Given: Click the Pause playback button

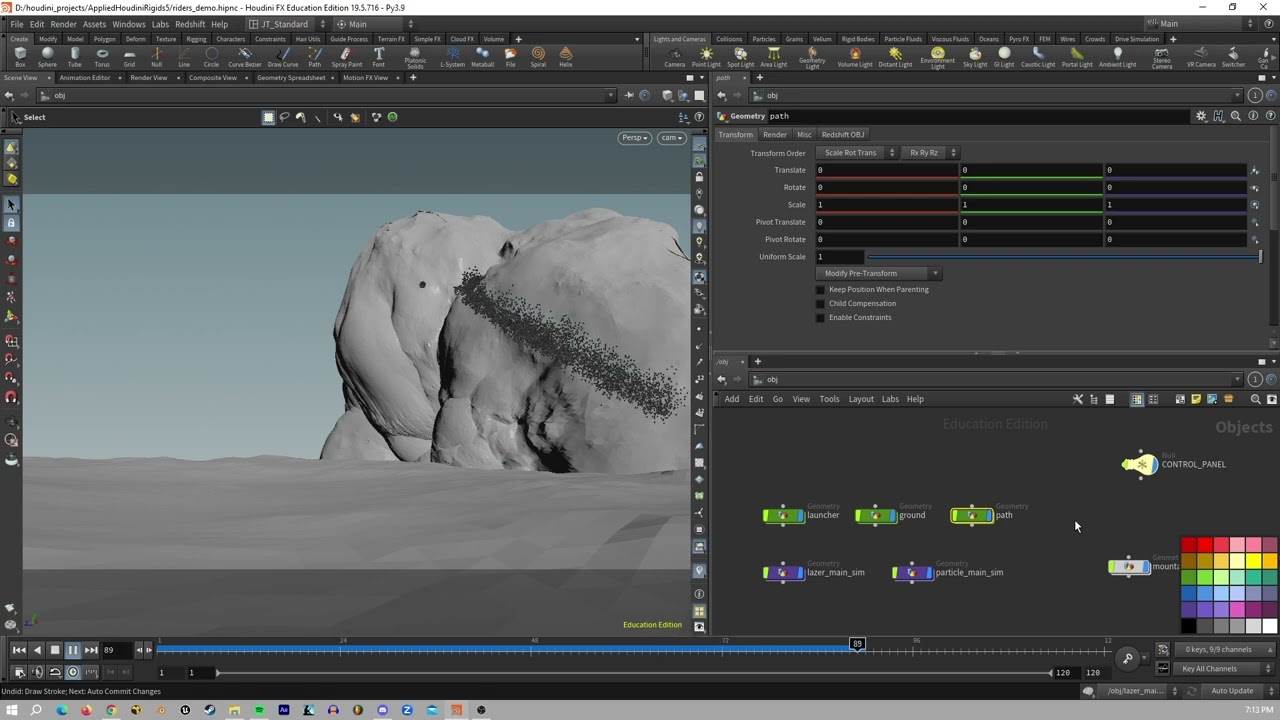Looking at the screenshot, I should click(x=73, y=650).
